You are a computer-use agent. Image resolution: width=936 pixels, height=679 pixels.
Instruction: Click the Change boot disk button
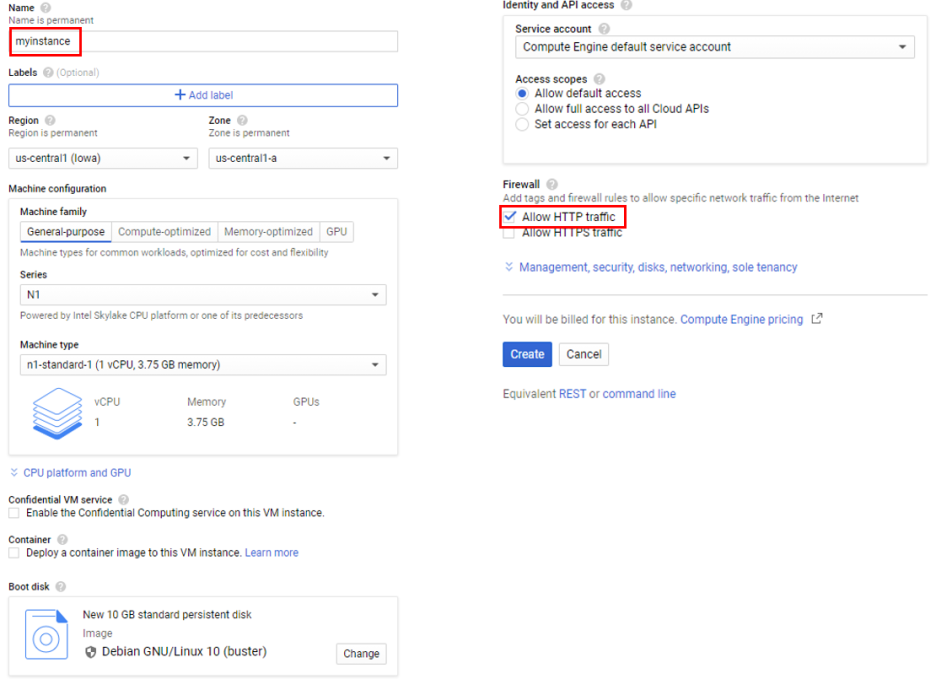tap(361, 653)
